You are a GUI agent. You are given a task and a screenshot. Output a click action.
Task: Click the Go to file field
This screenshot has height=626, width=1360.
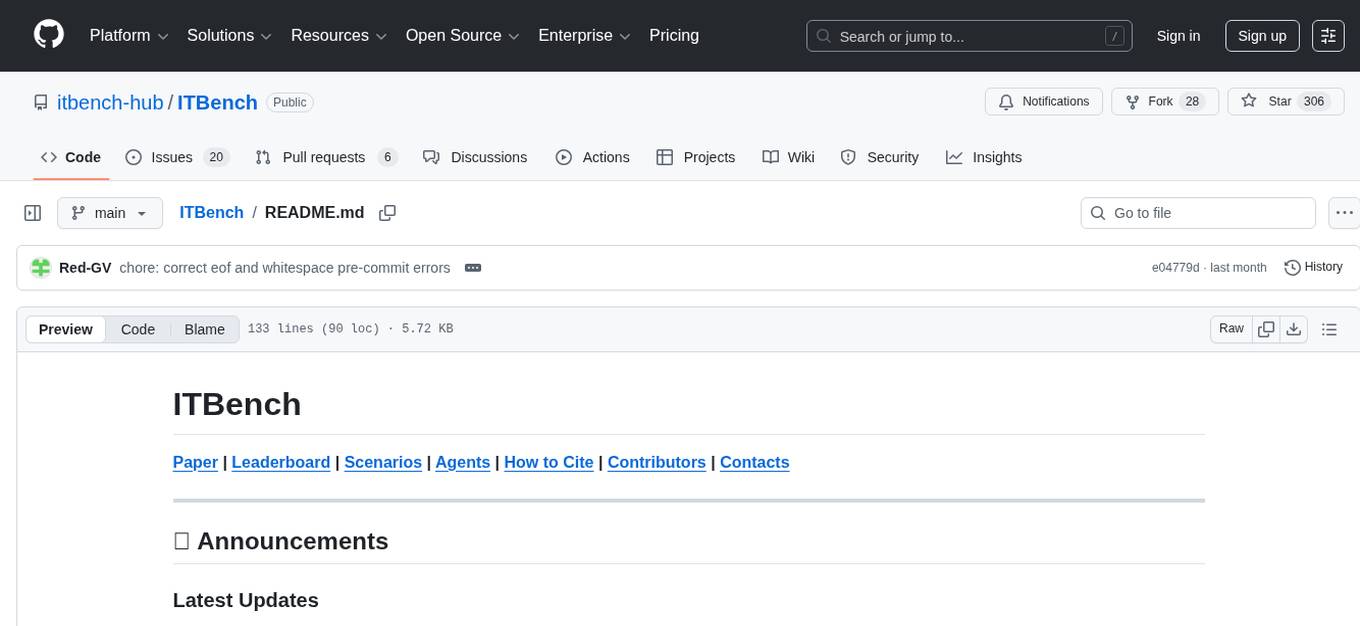tap(1197, 212)
